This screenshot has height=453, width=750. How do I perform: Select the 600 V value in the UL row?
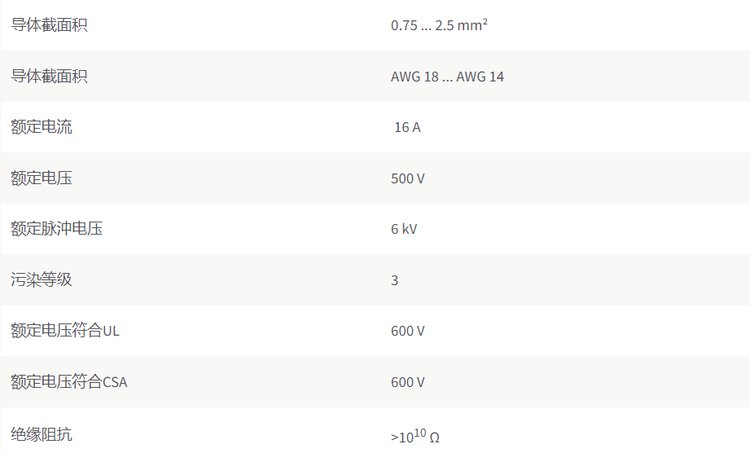point(408,332)
